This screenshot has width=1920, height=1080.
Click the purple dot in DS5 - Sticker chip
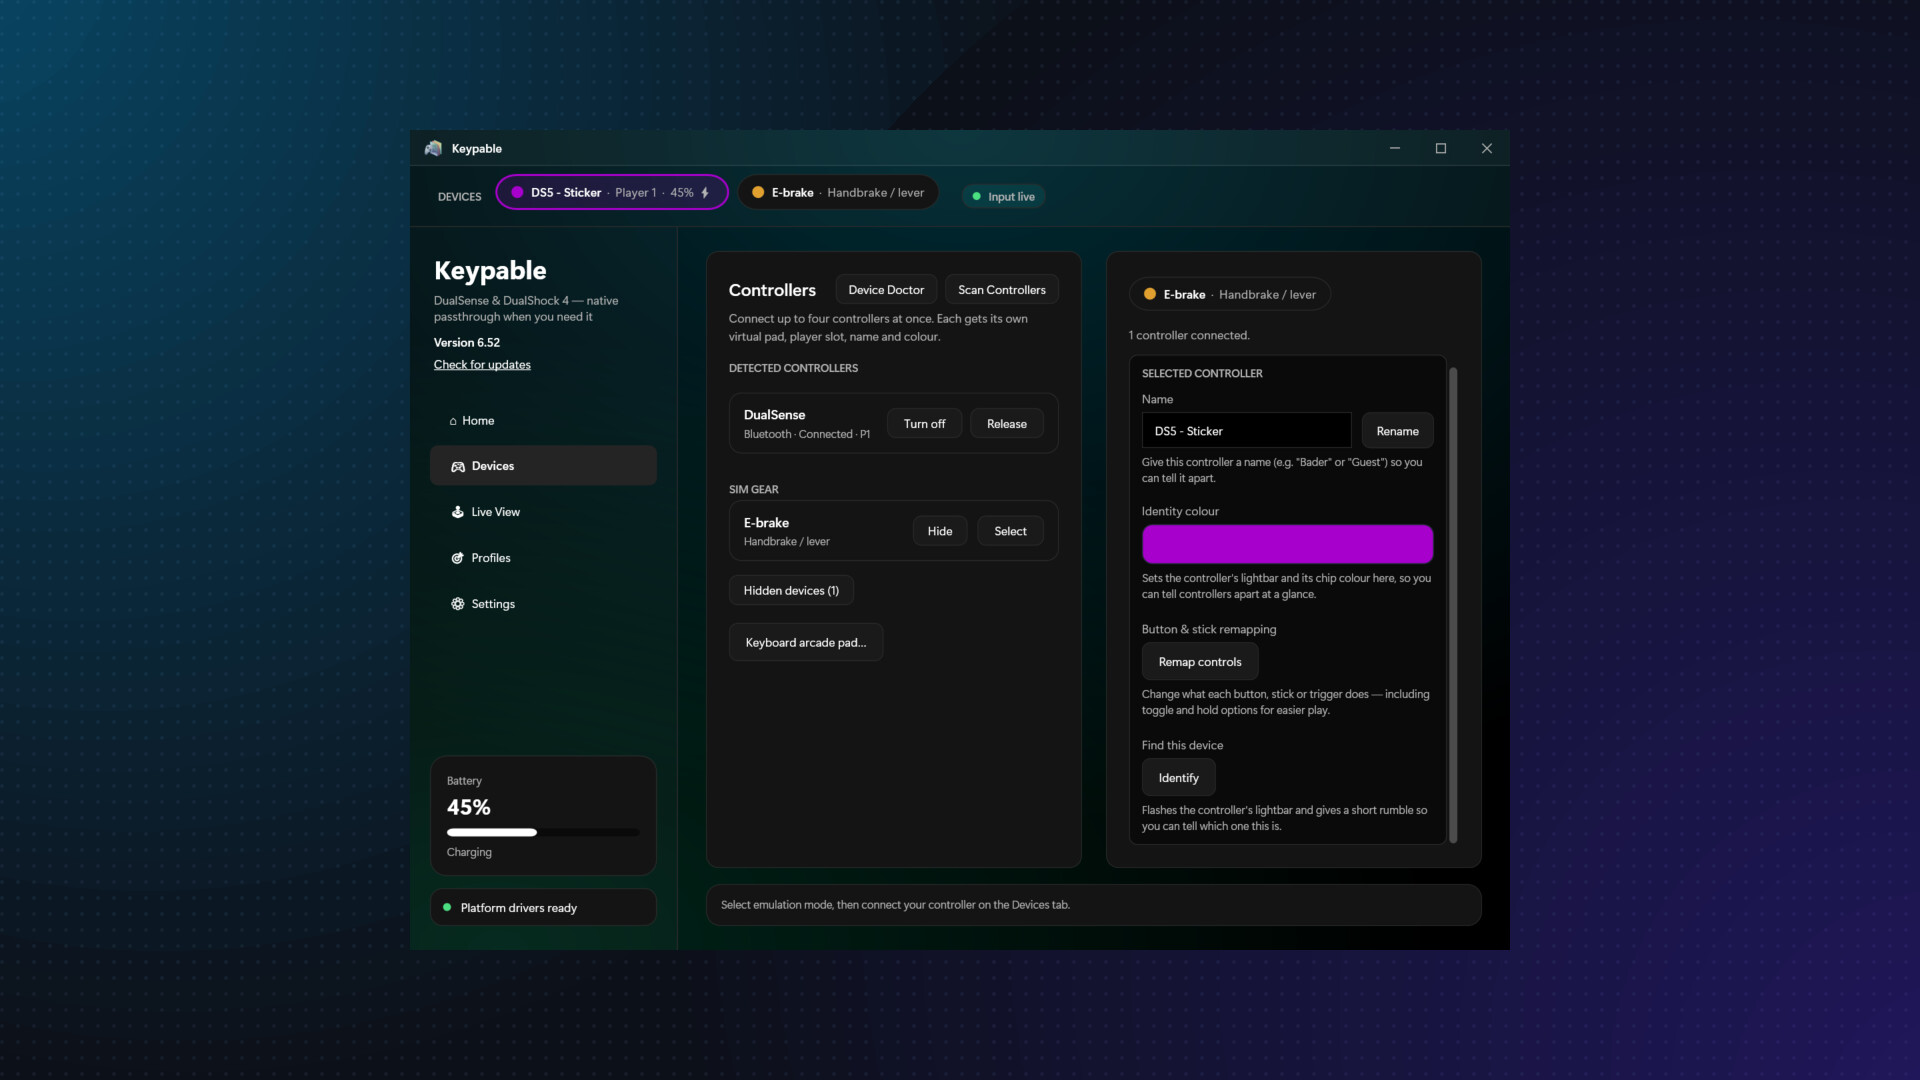pos(517,193)
